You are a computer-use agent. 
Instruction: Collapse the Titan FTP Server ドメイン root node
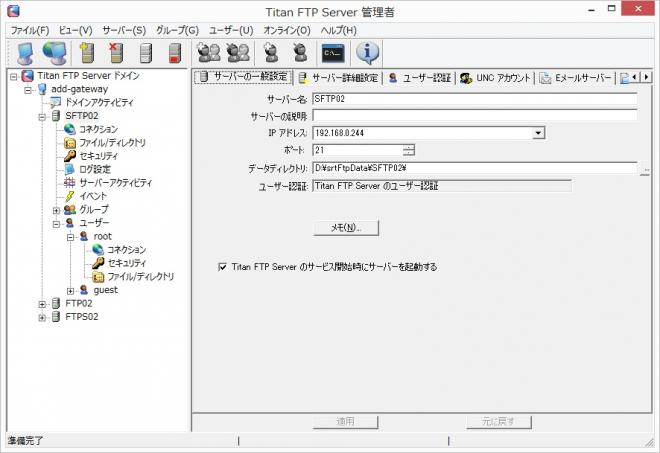[14, 77]
